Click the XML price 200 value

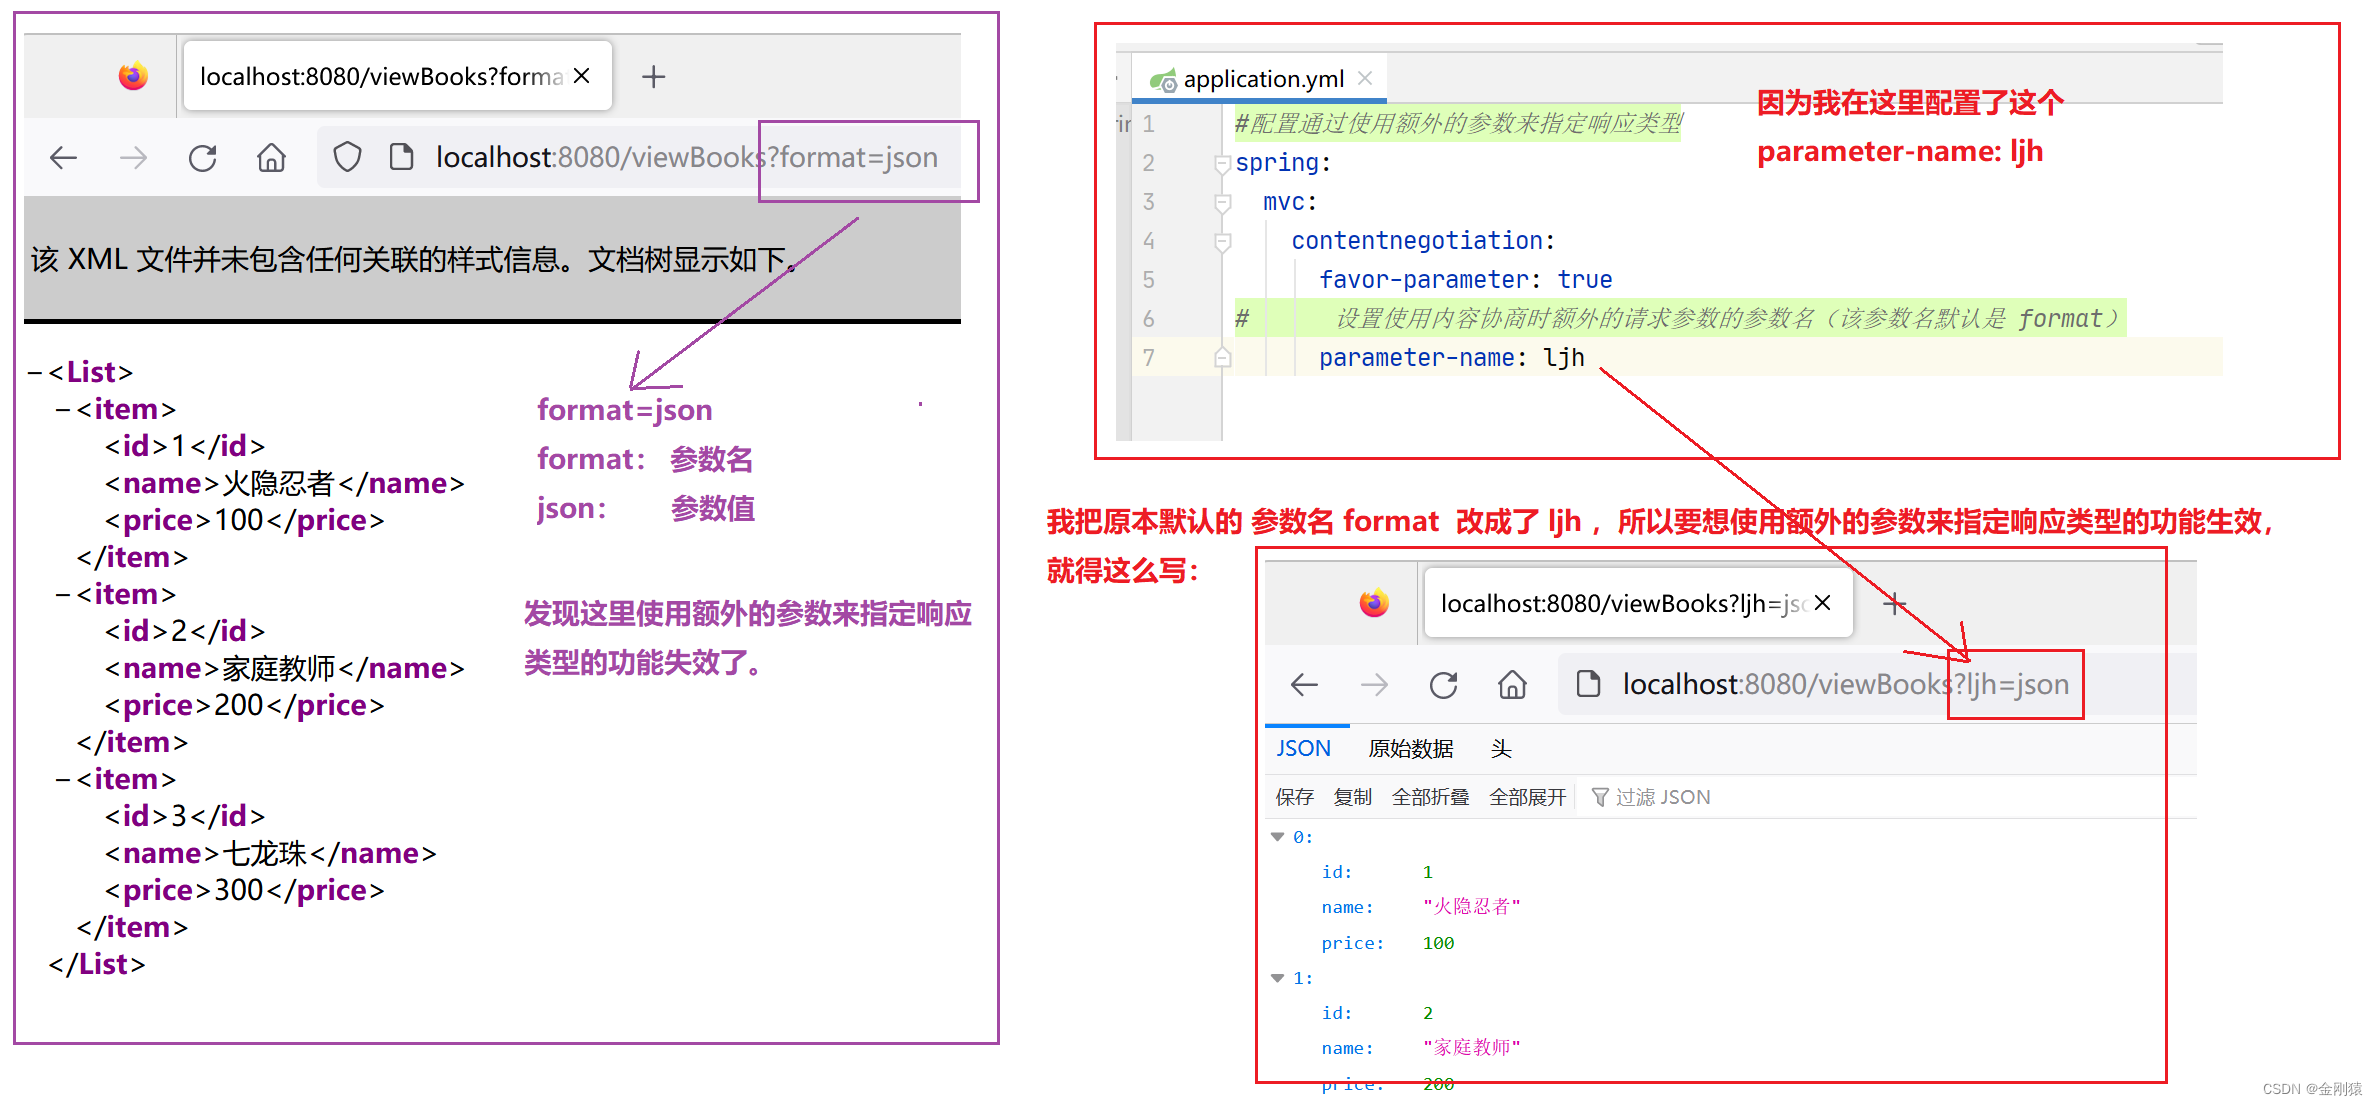tap(239, 706)
